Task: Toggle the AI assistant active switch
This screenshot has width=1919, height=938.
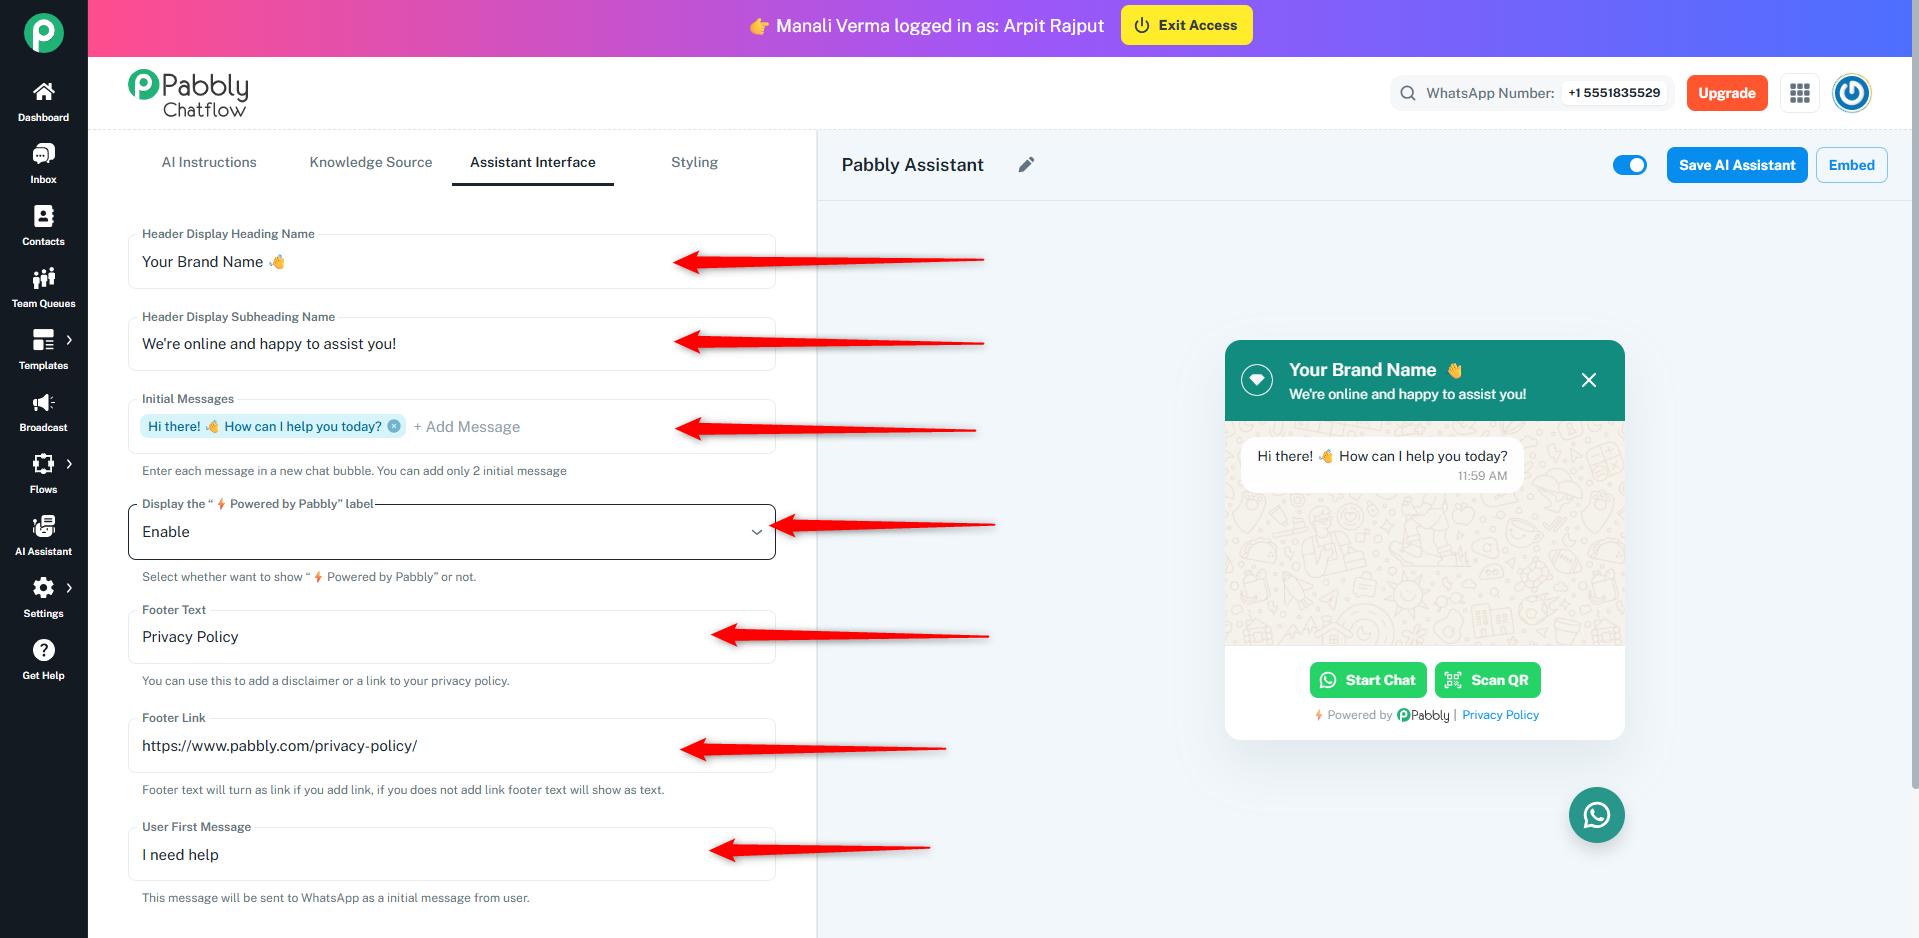Action: [1630, 165]
